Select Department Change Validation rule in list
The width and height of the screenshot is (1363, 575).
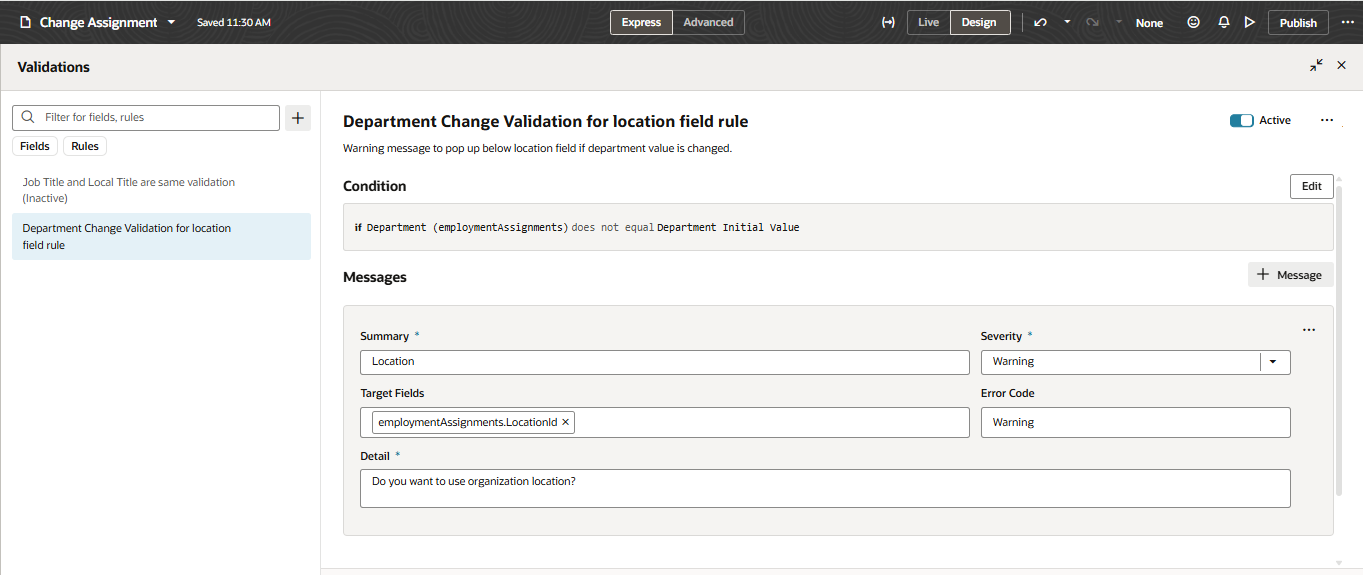tap(161, 236)
